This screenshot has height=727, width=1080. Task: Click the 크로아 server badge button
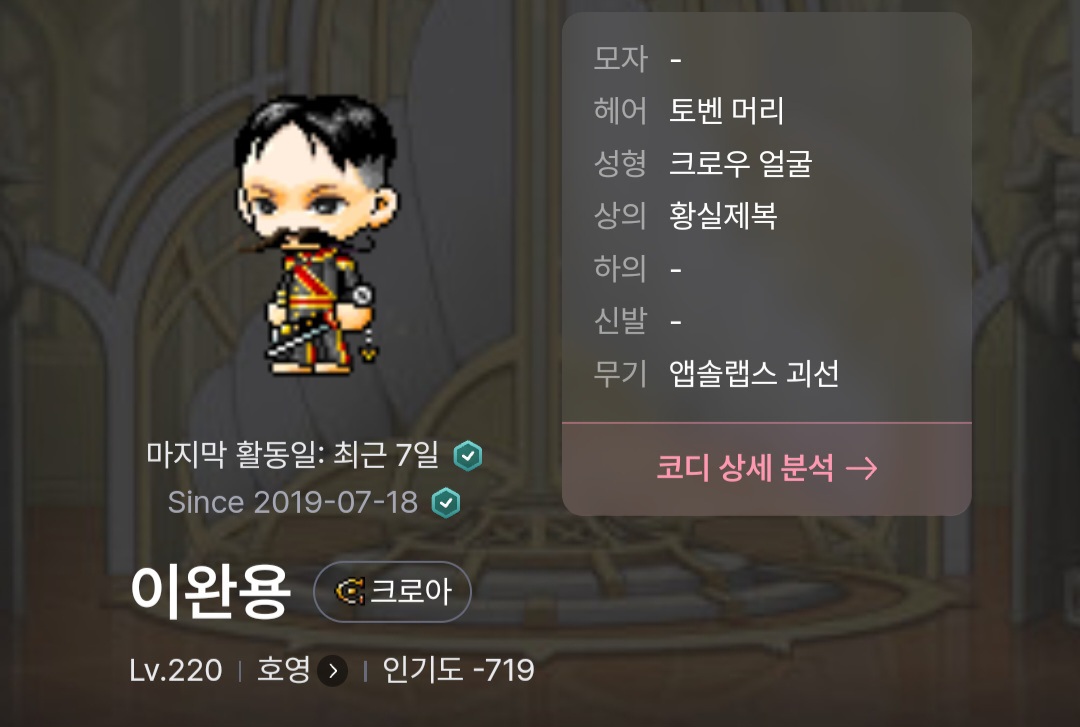coord(393,591)
